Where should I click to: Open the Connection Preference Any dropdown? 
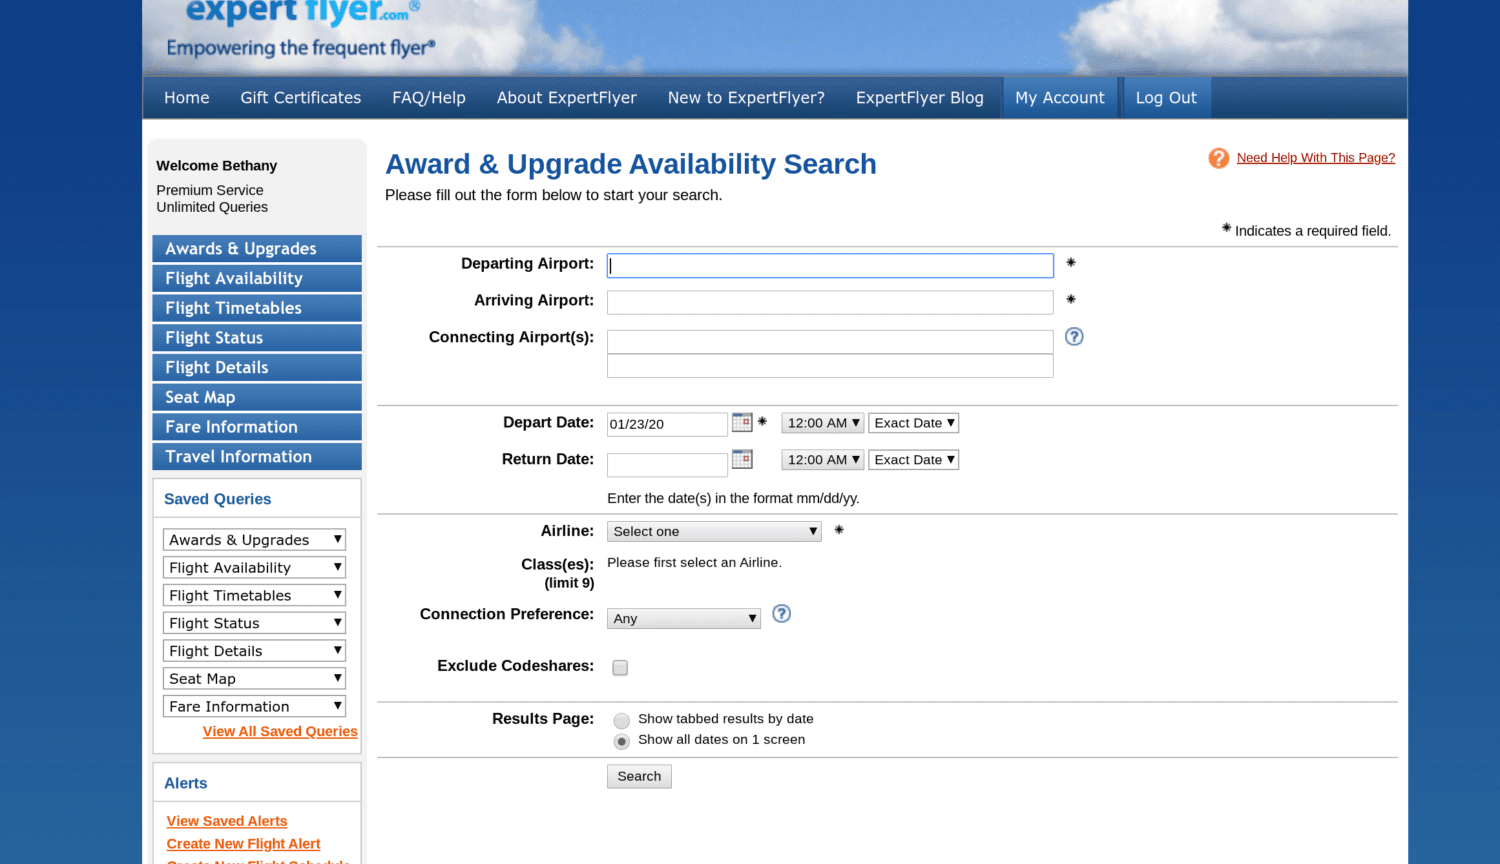[684, 618]
